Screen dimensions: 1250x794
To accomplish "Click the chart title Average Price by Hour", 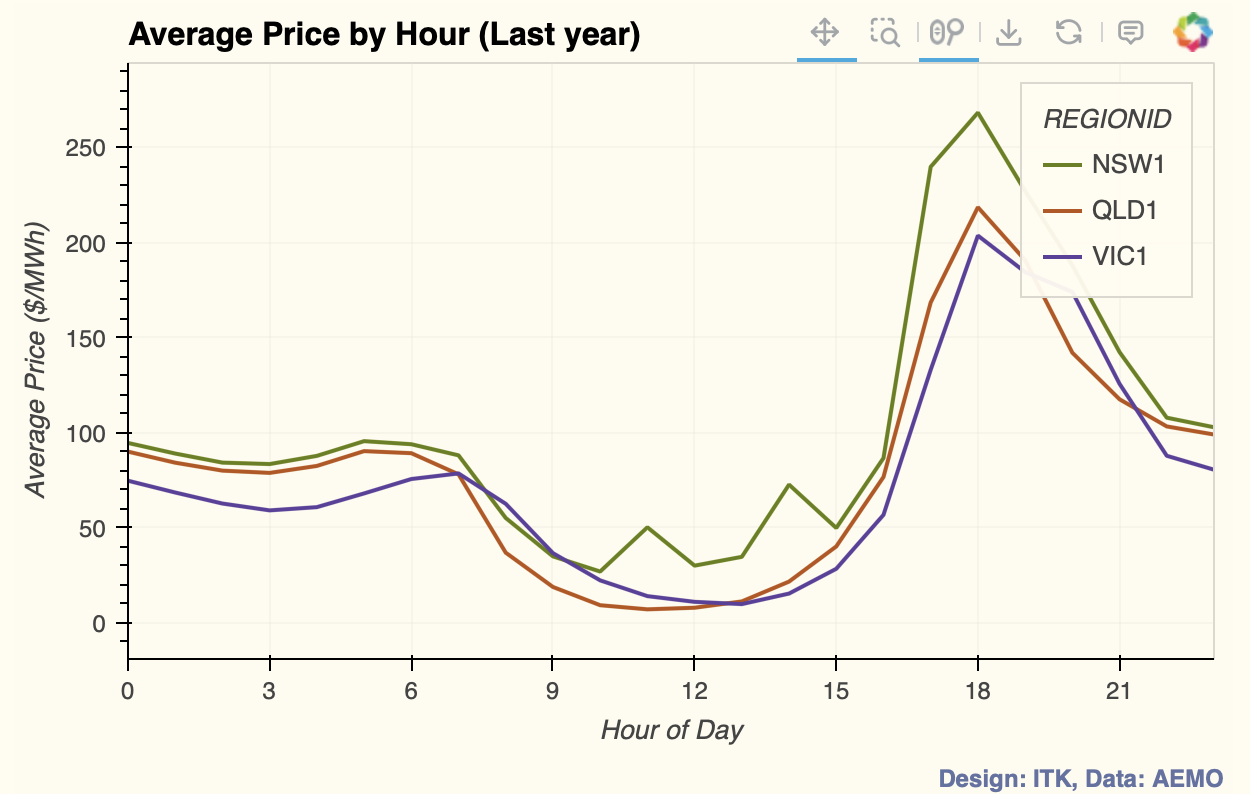I will pyautogui.click(x=384, y=35).
